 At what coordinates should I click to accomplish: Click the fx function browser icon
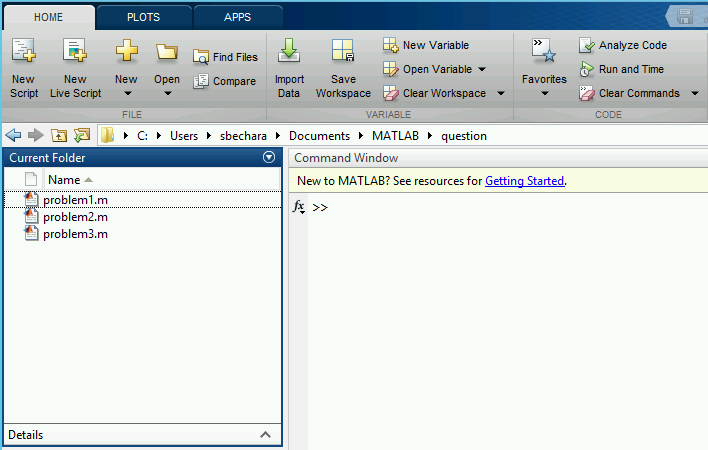298,207
